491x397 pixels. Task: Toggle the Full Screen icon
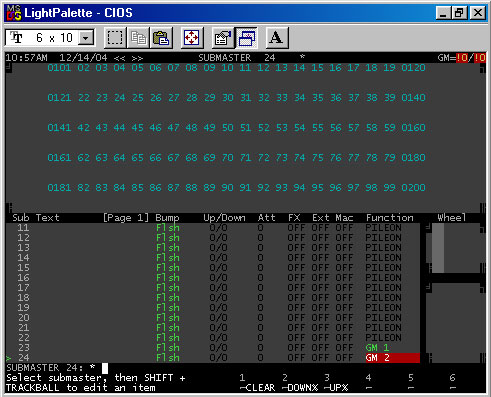192,38
